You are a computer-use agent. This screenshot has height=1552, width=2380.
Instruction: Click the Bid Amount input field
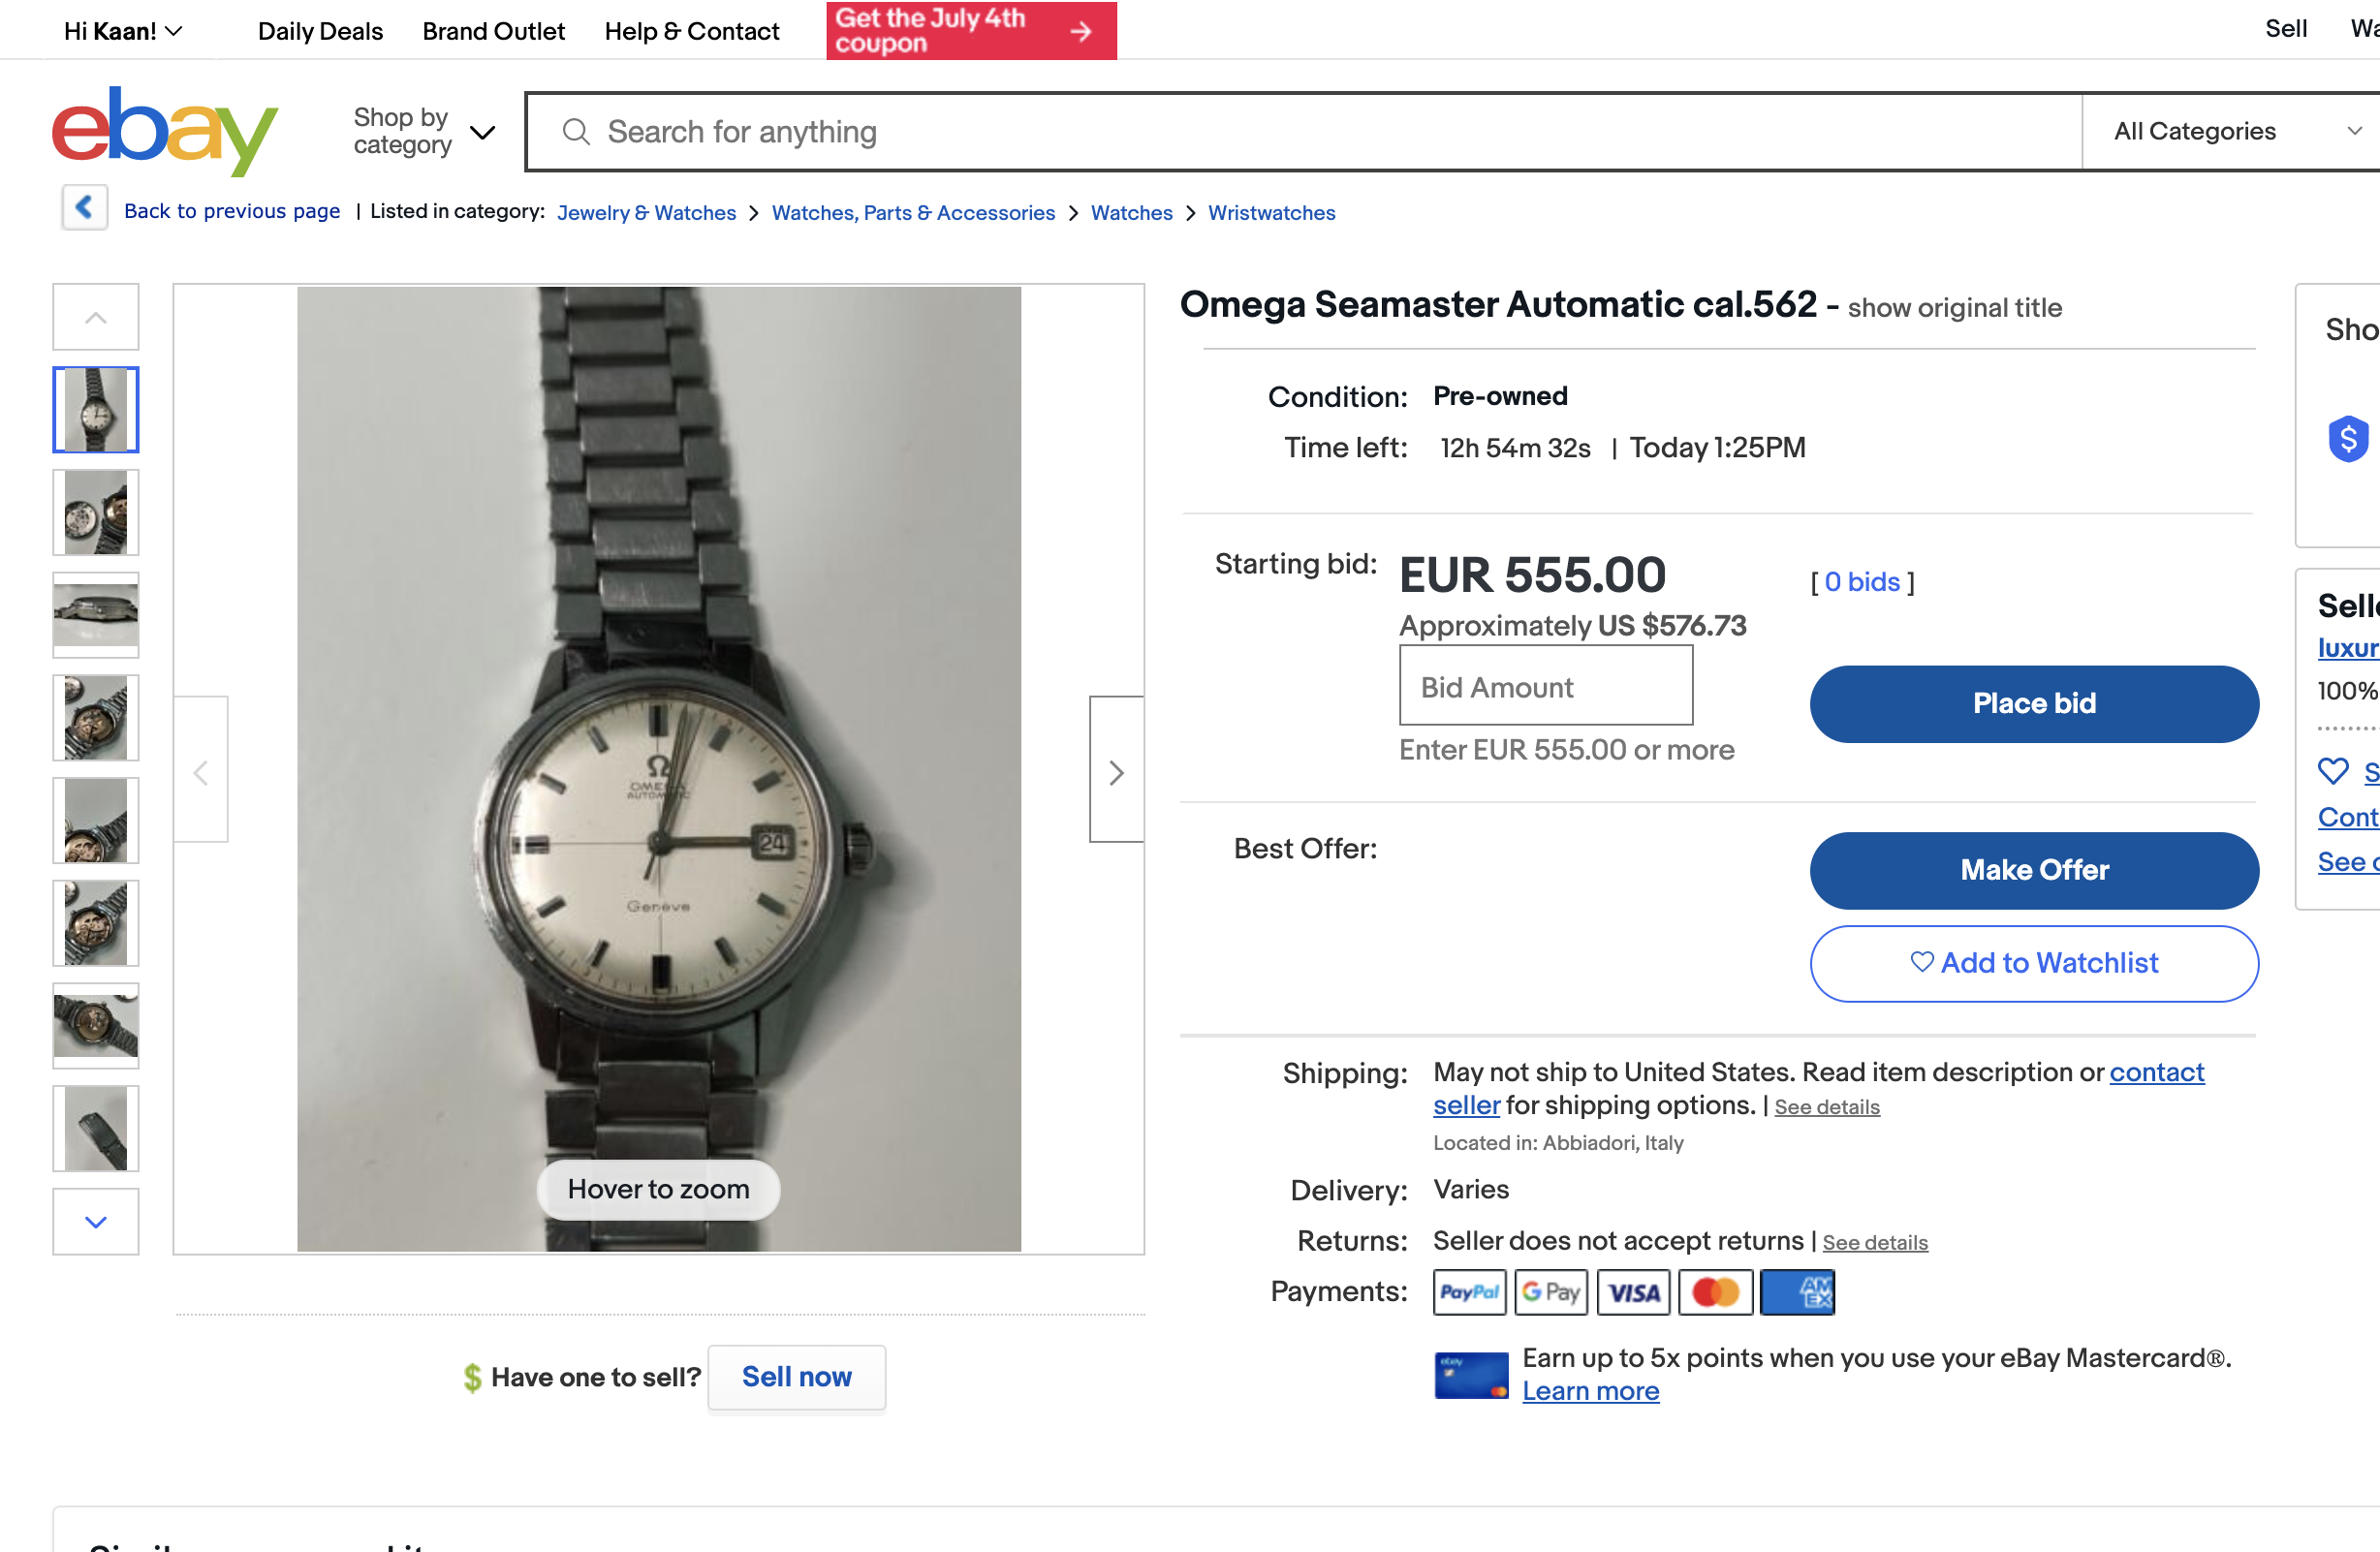(1545, 687)
